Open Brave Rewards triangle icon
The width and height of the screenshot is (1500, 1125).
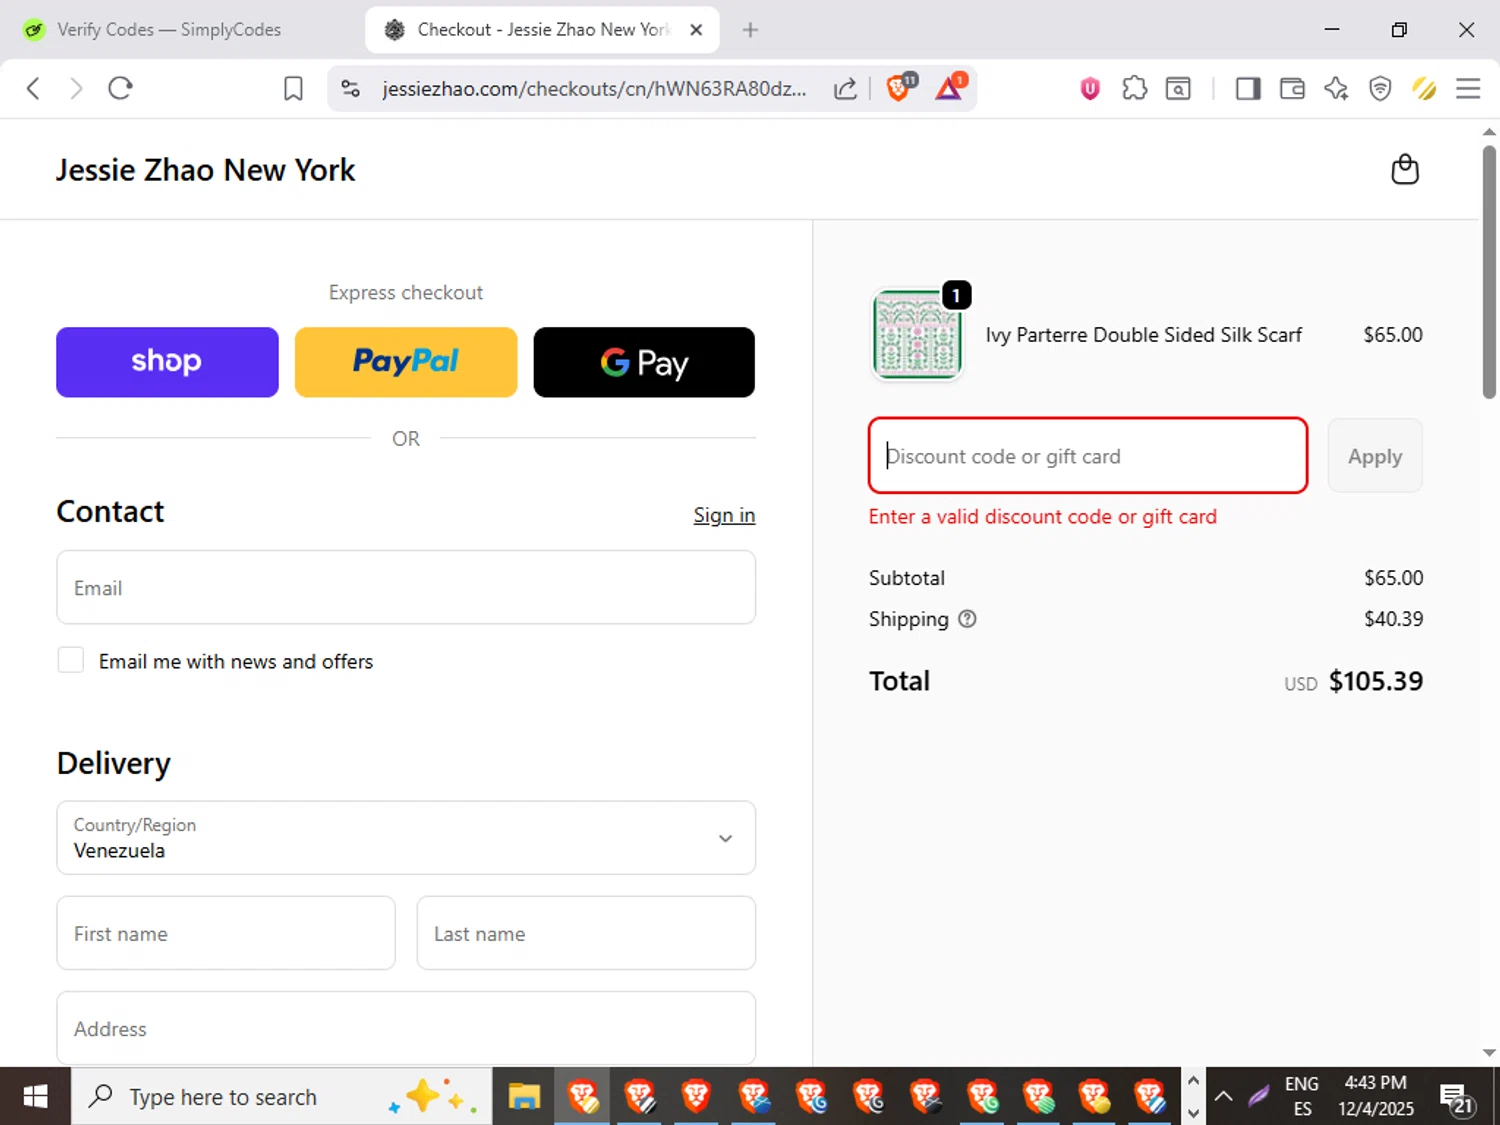pos(950,87)
